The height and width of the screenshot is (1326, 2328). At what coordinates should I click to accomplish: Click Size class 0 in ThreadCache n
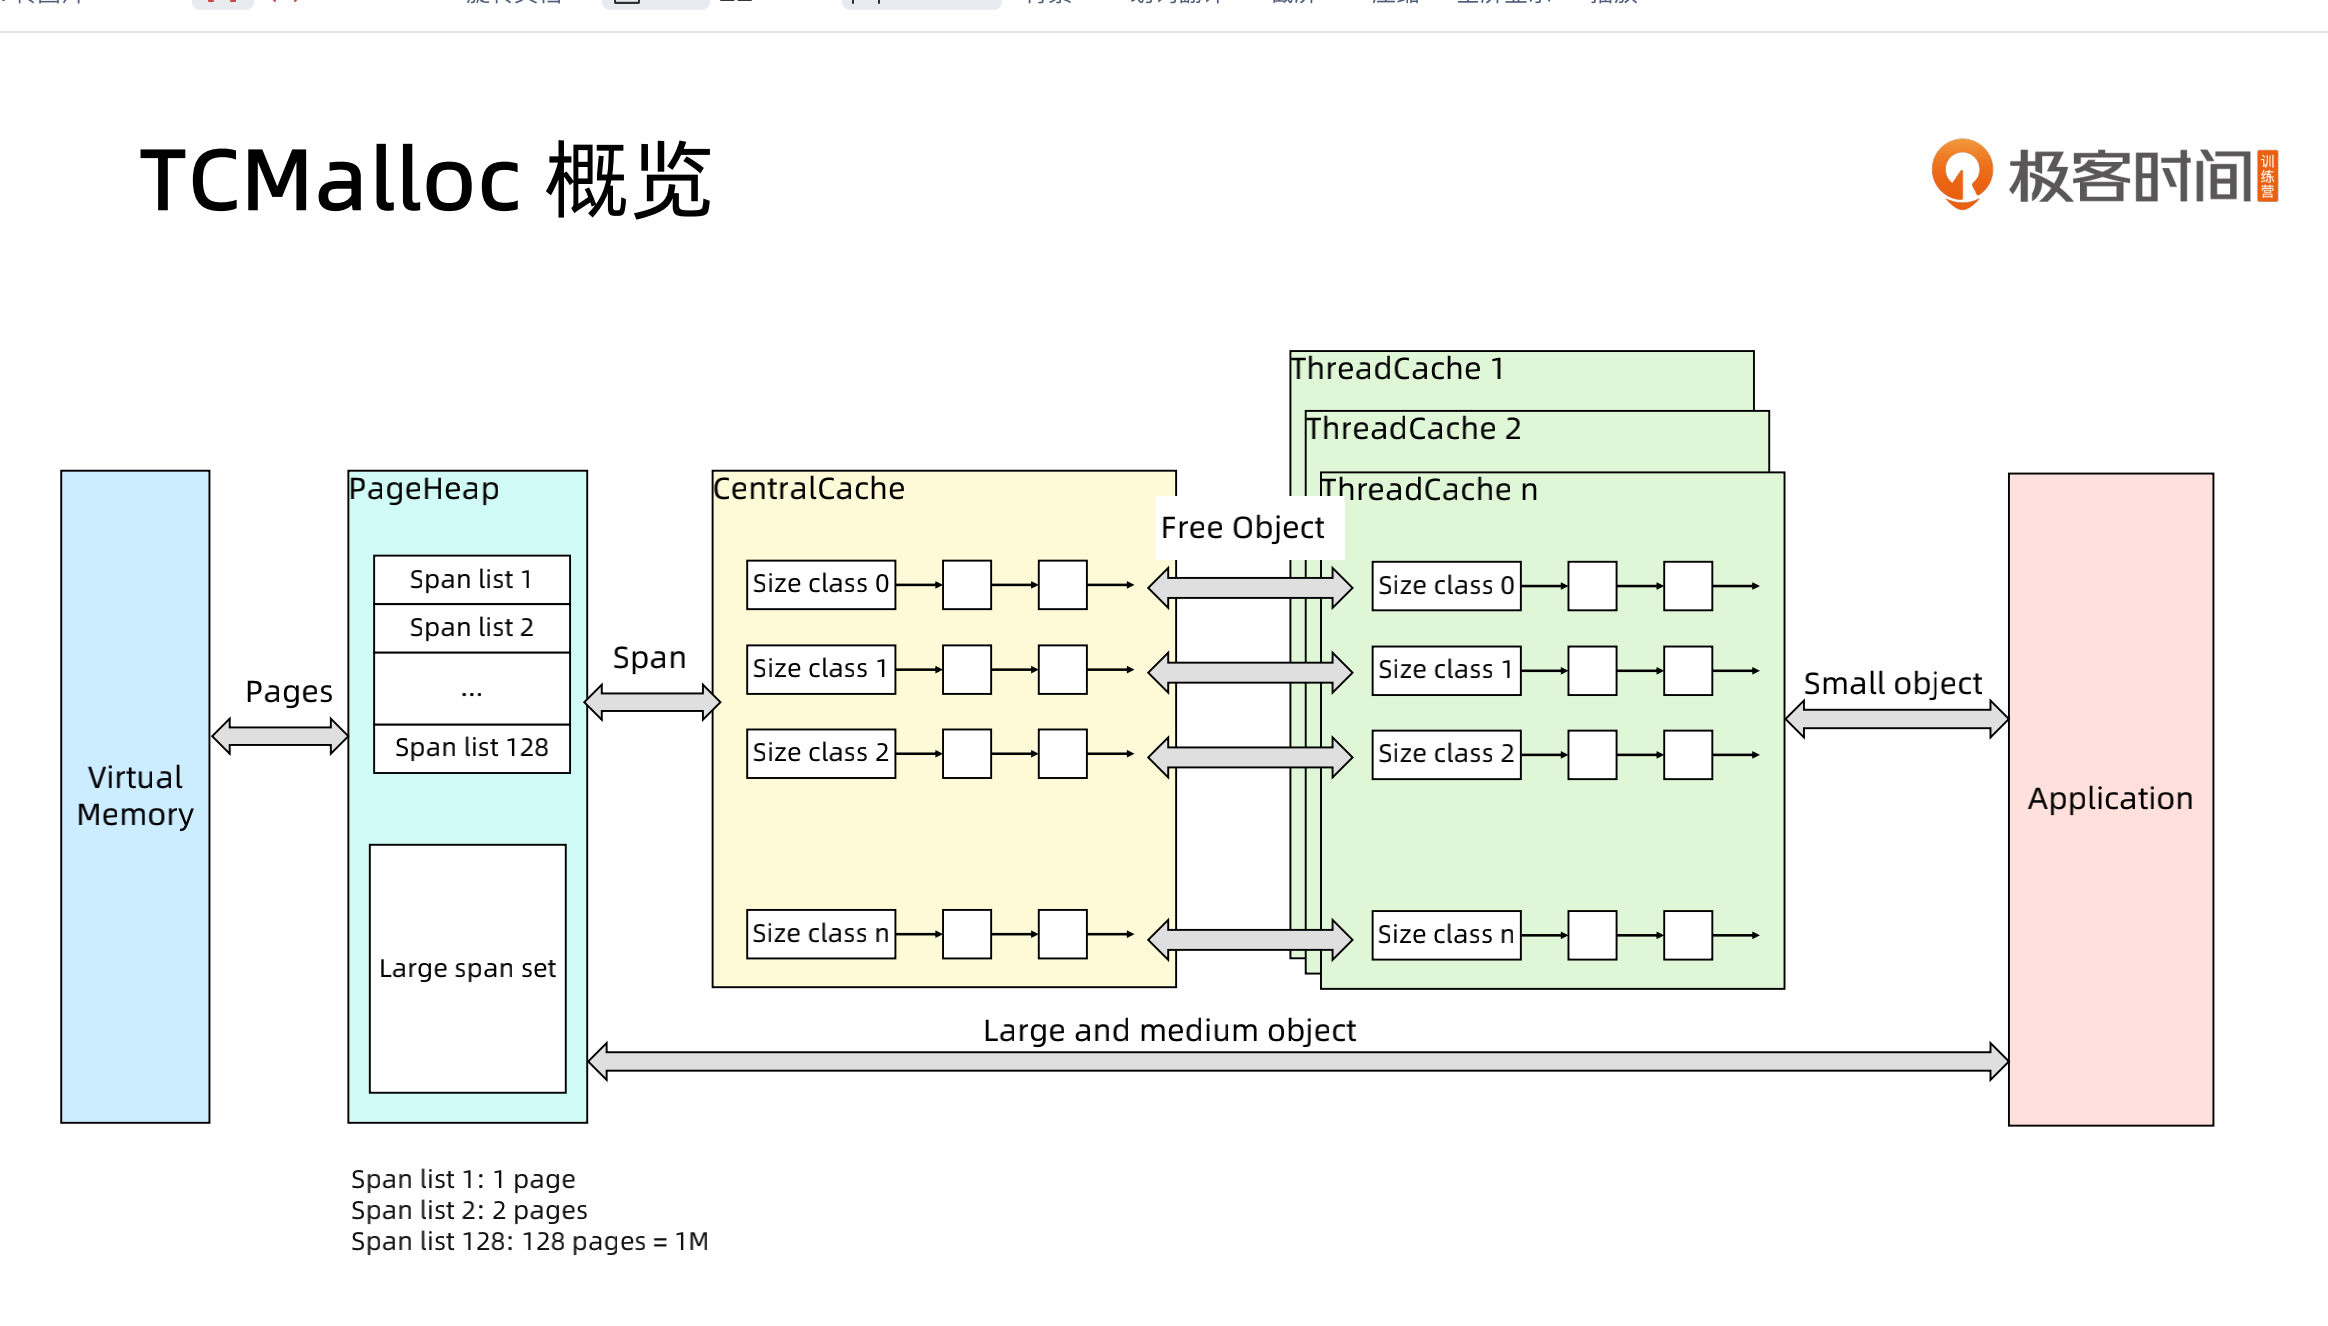[1445, 586]
